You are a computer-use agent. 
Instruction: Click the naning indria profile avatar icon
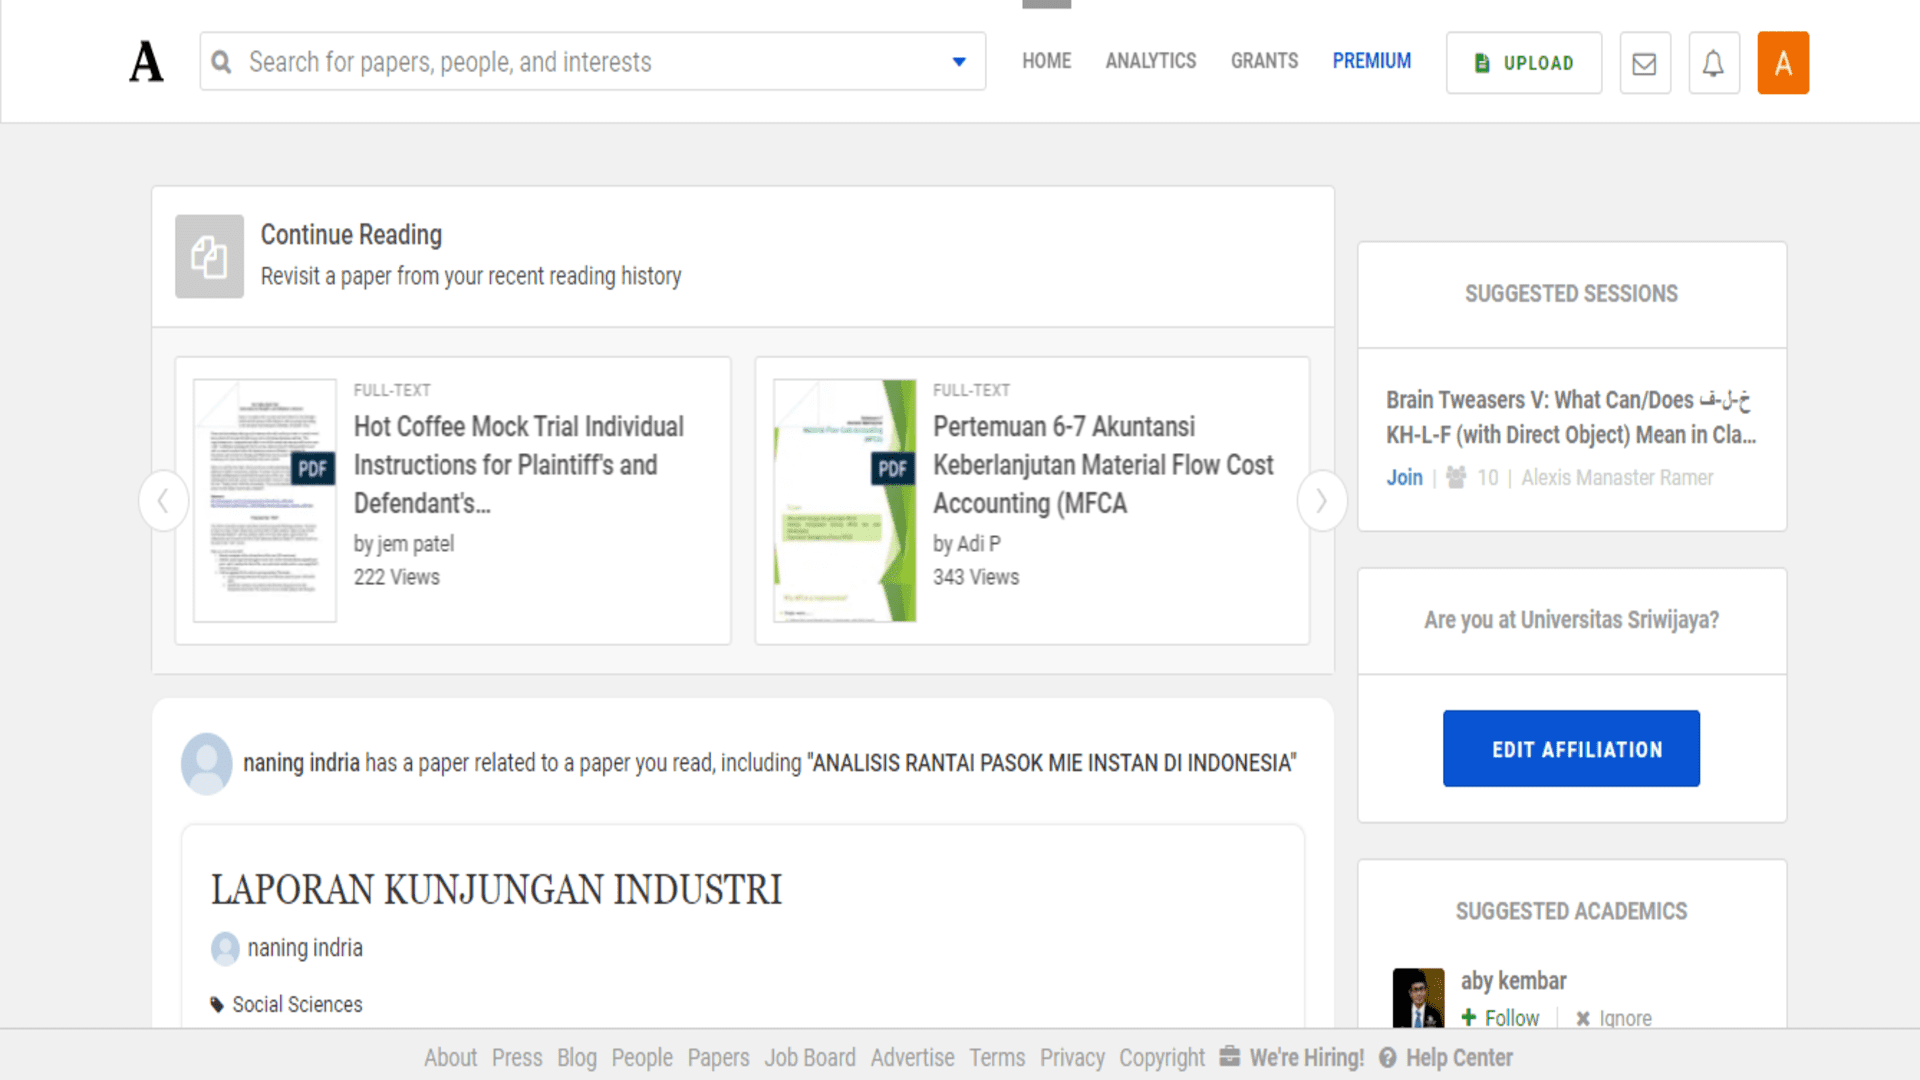pos(206,764)
